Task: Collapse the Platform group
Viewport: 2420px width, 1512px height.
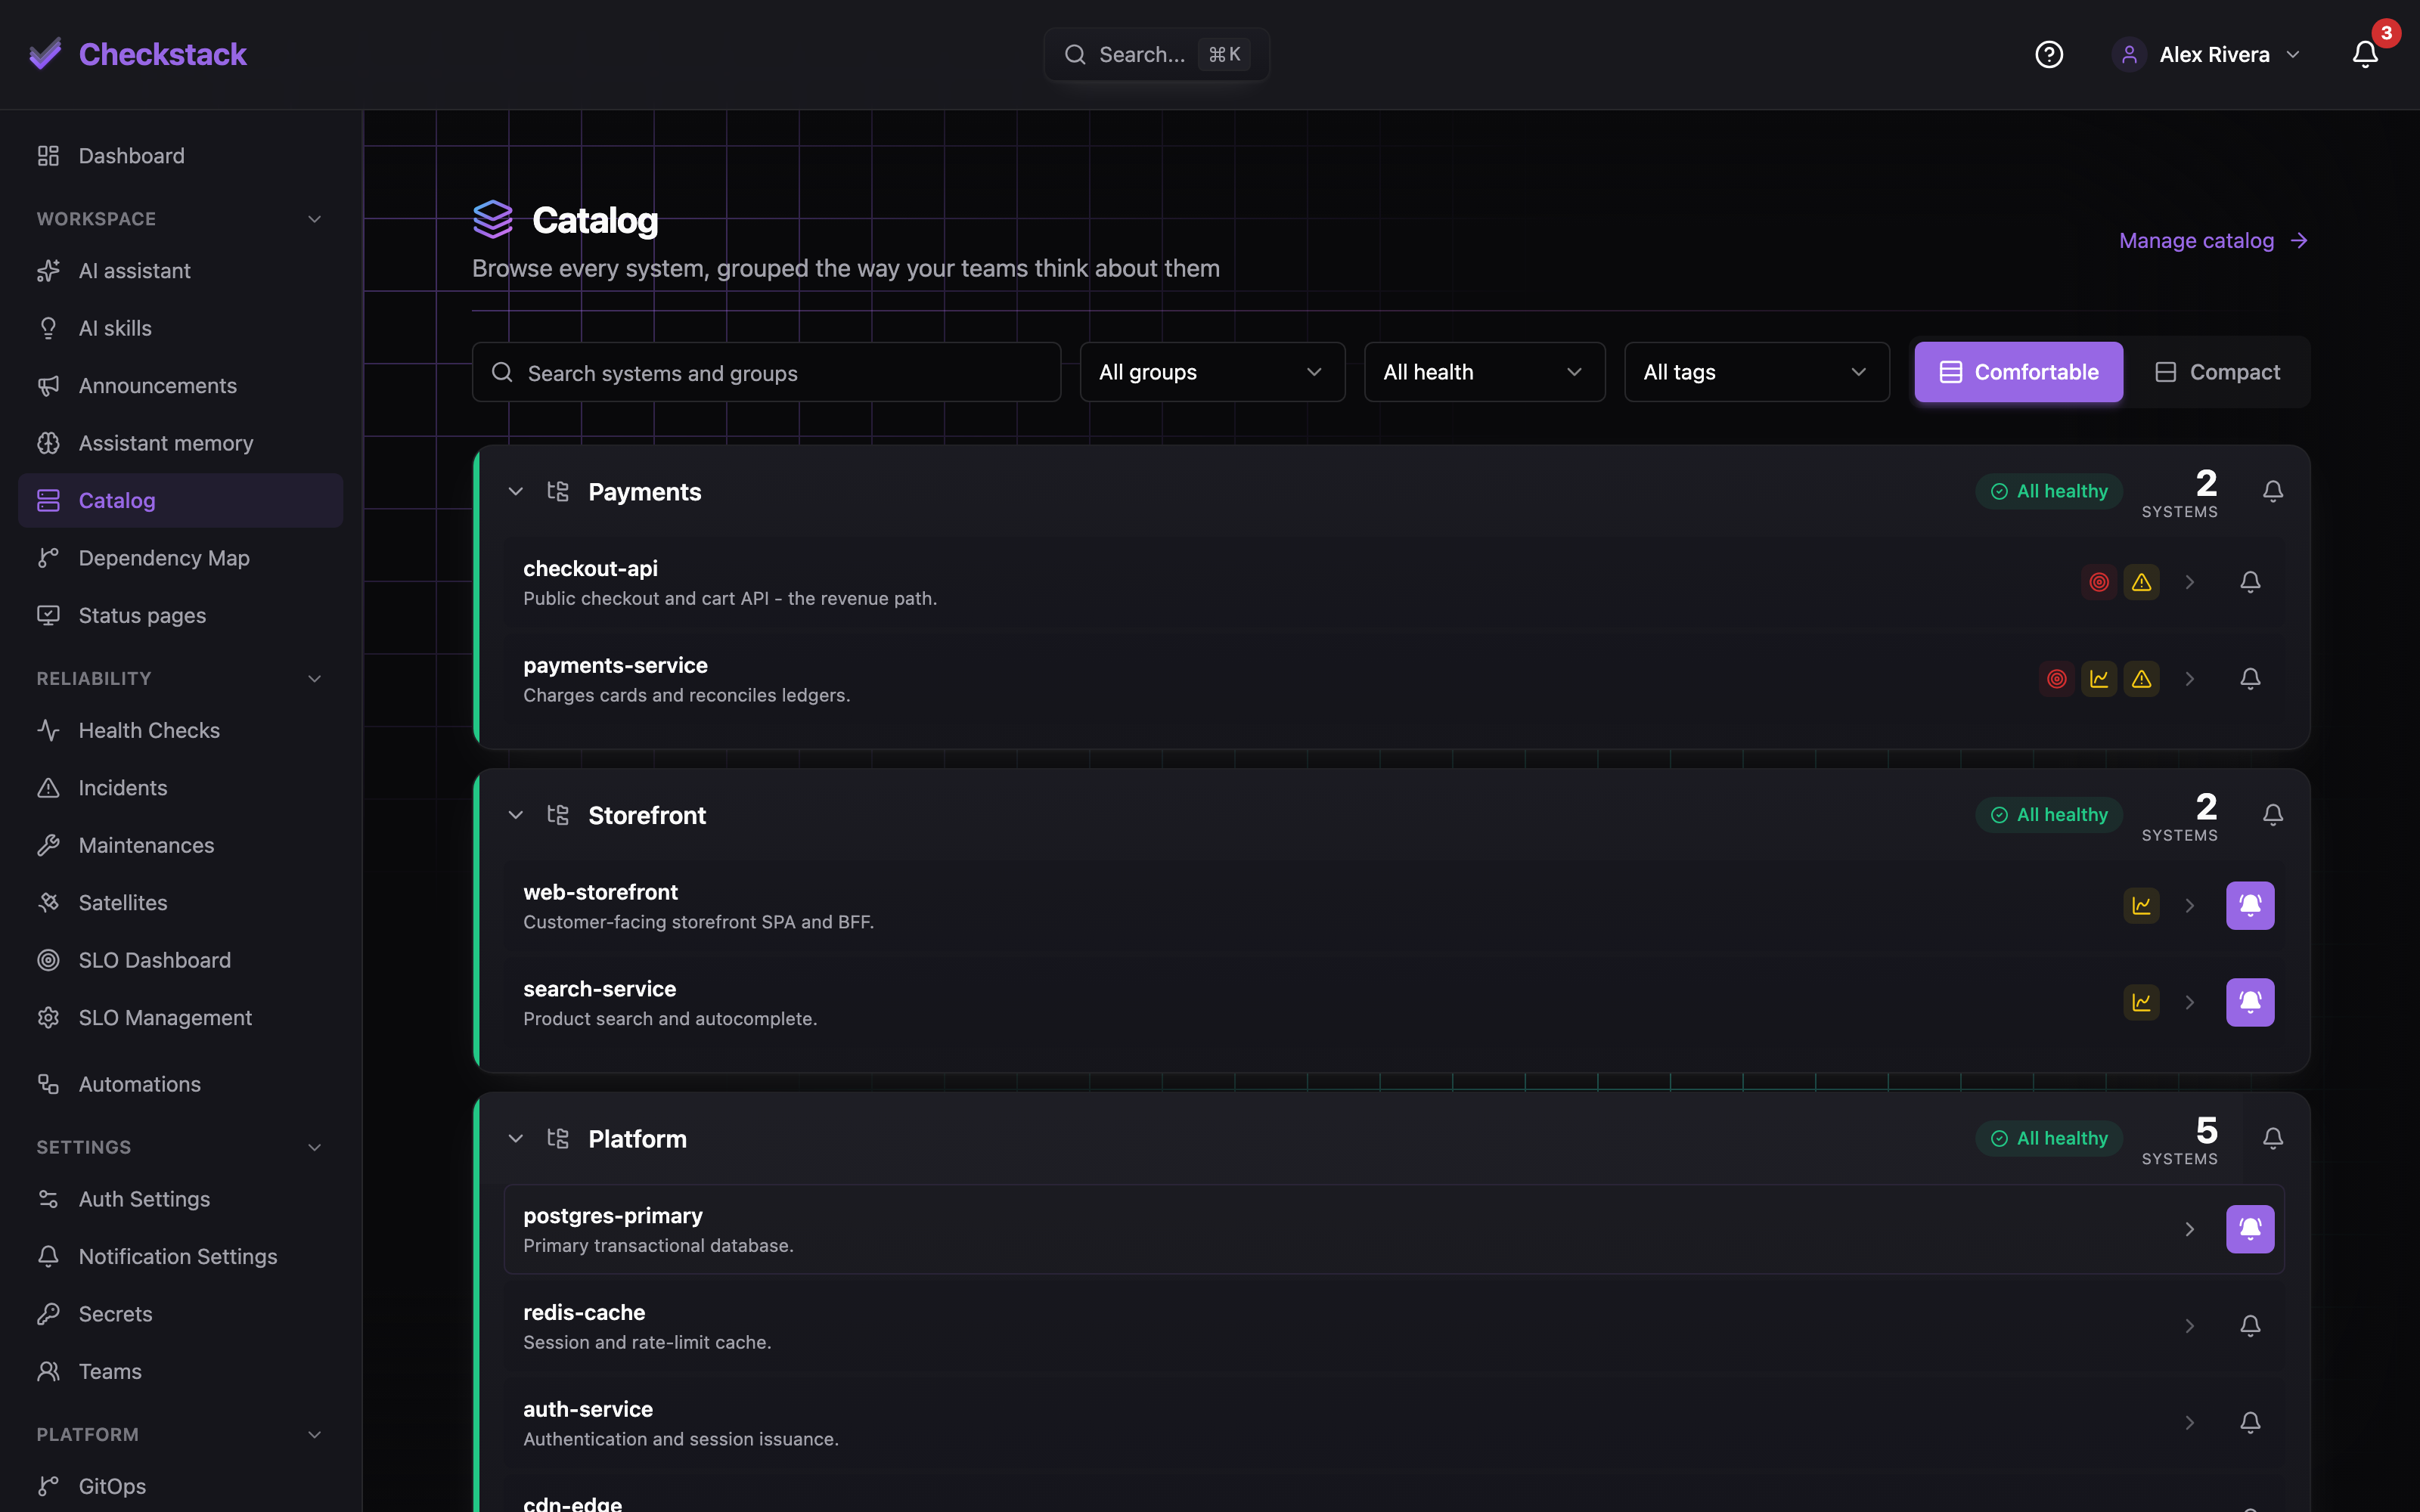Action: [516, 1138]
